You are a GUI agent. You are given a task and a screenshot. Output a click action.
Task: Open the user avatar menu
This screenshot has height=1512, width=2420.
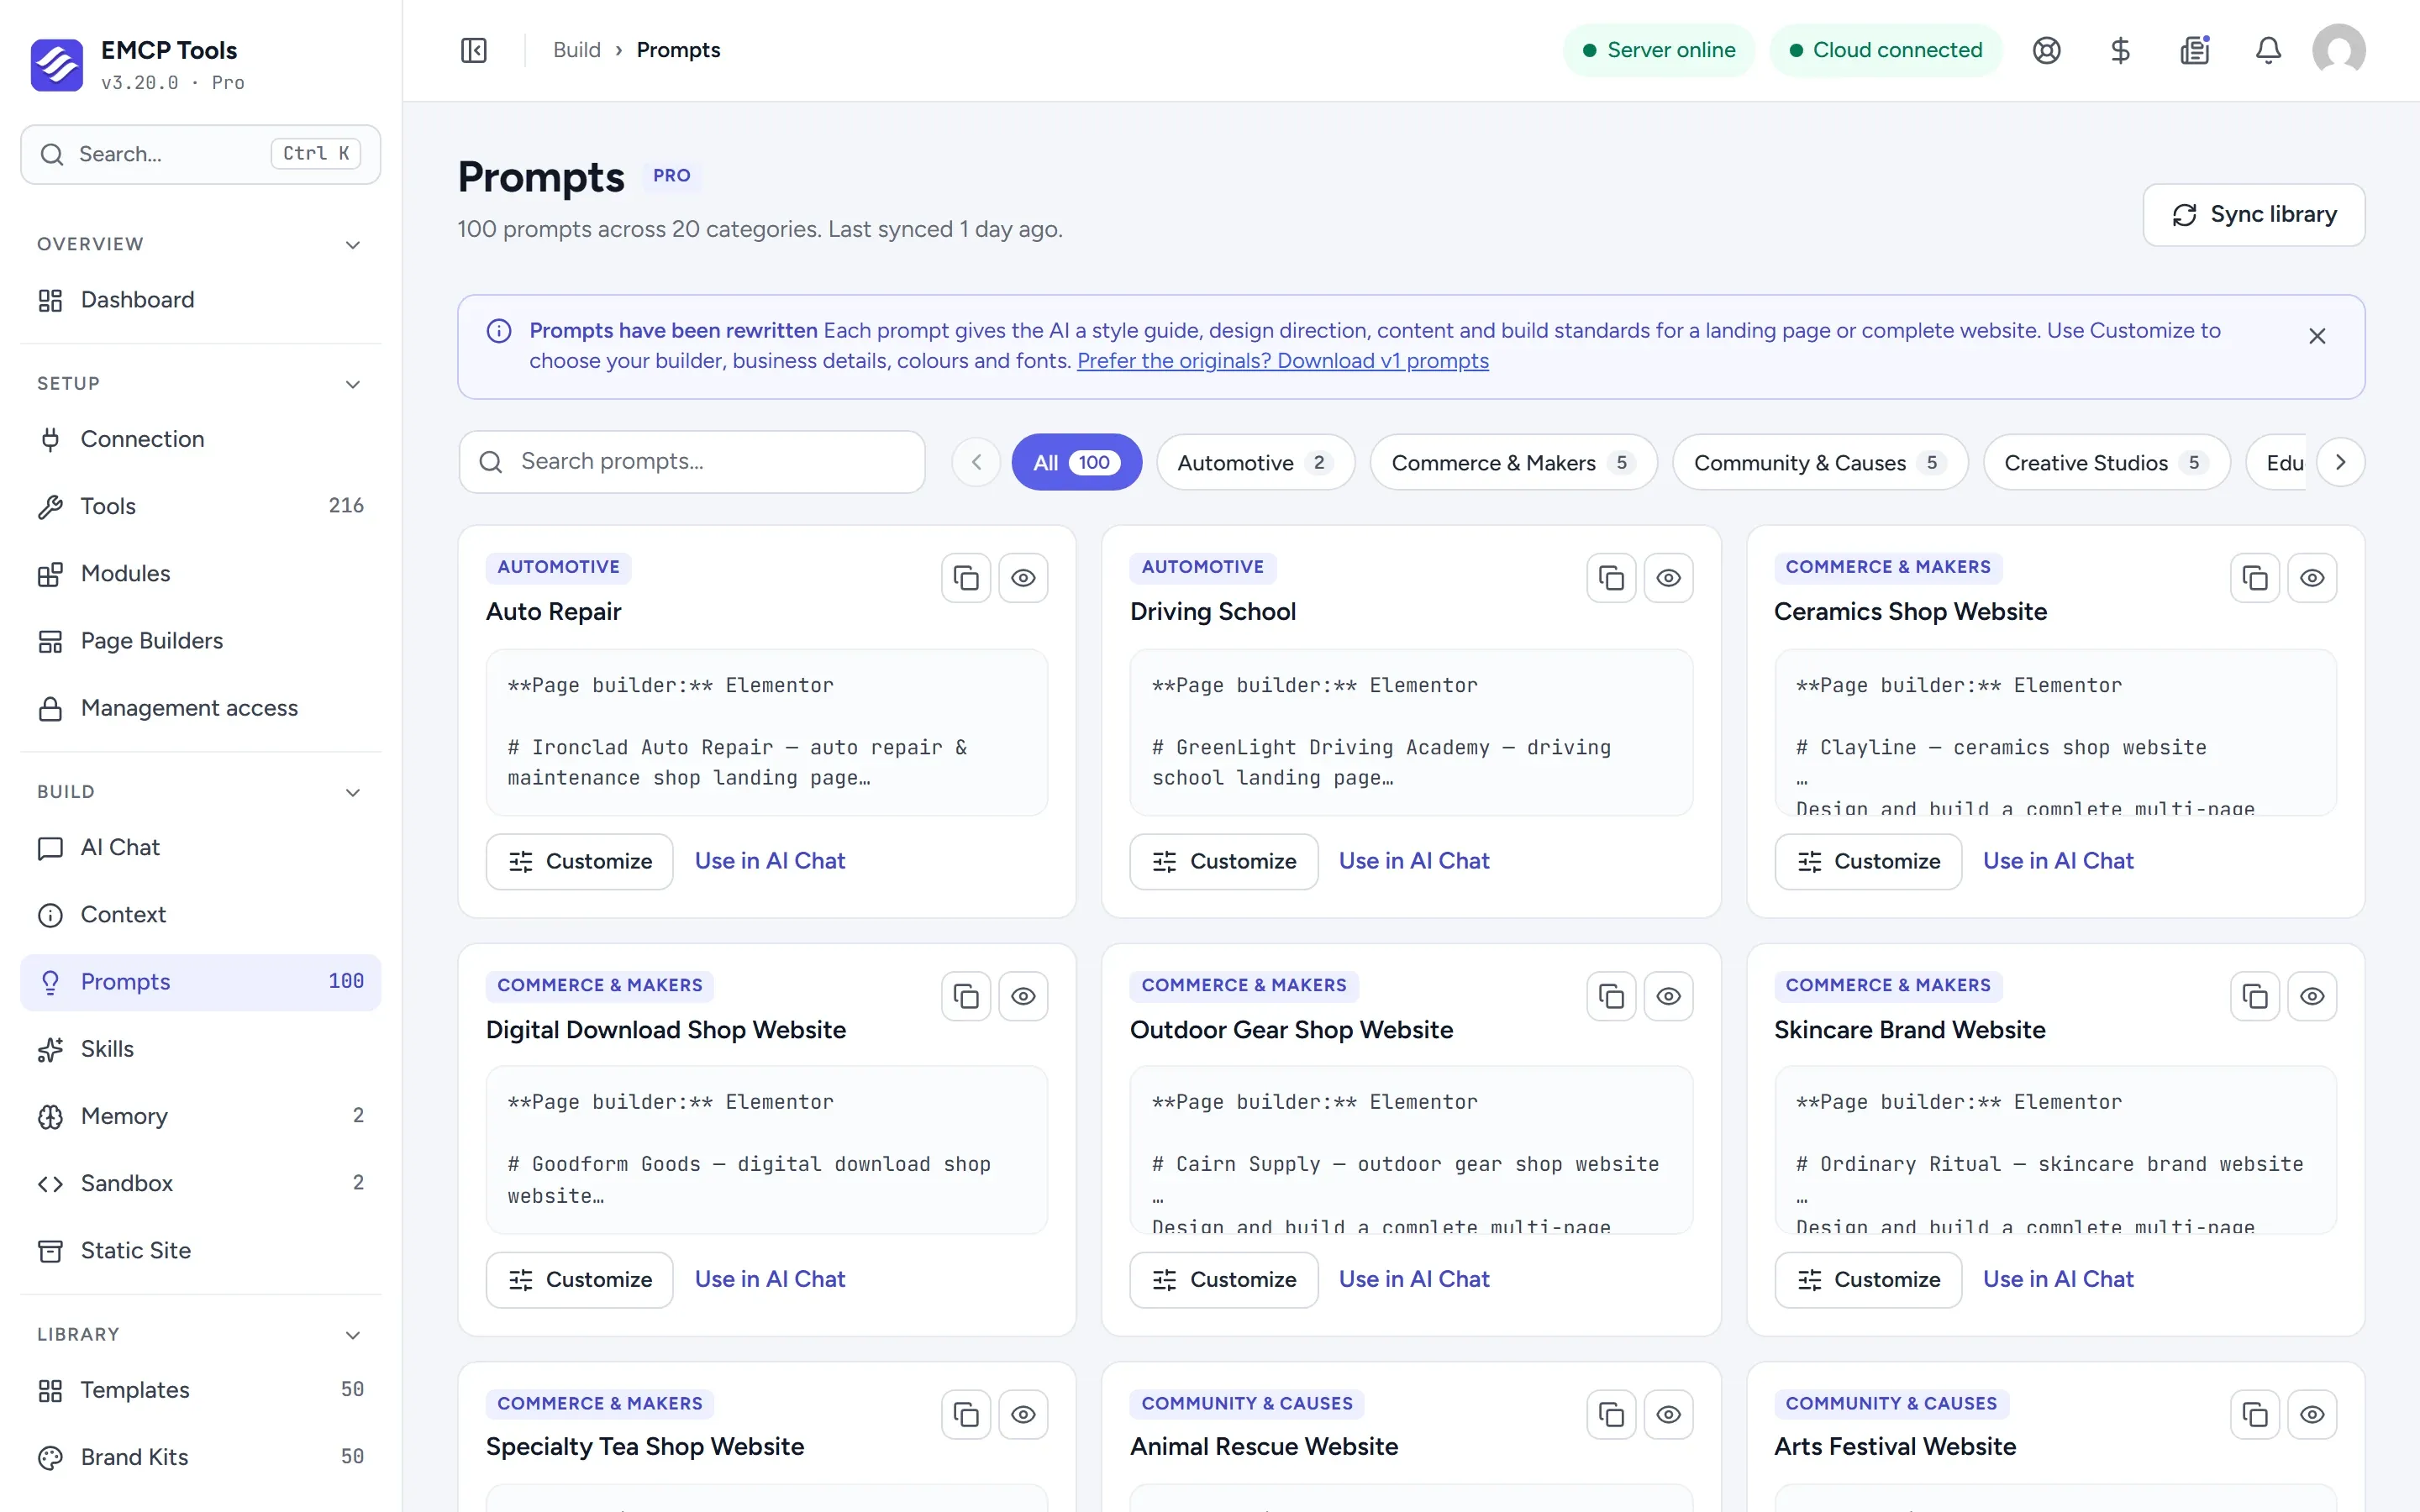2338,50
